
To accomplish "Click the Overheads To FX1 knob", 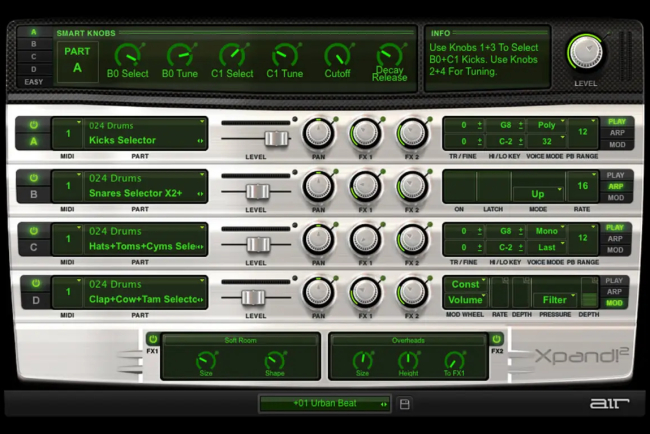I will pos(454,360).
